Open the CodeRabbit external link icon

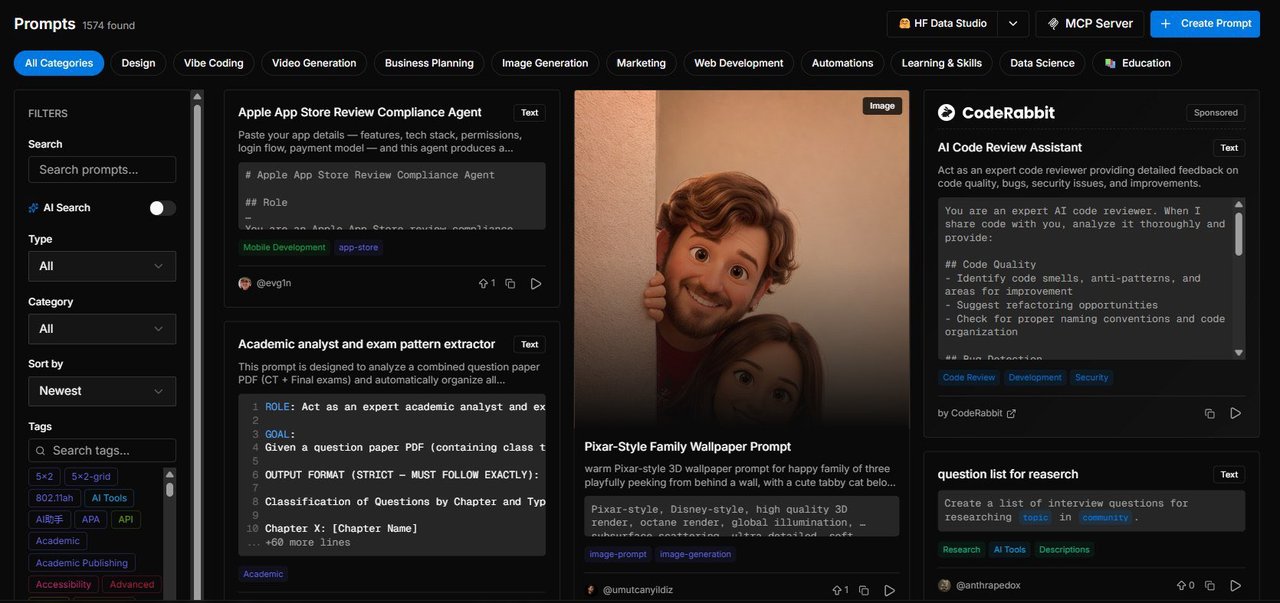[1011, 413]
